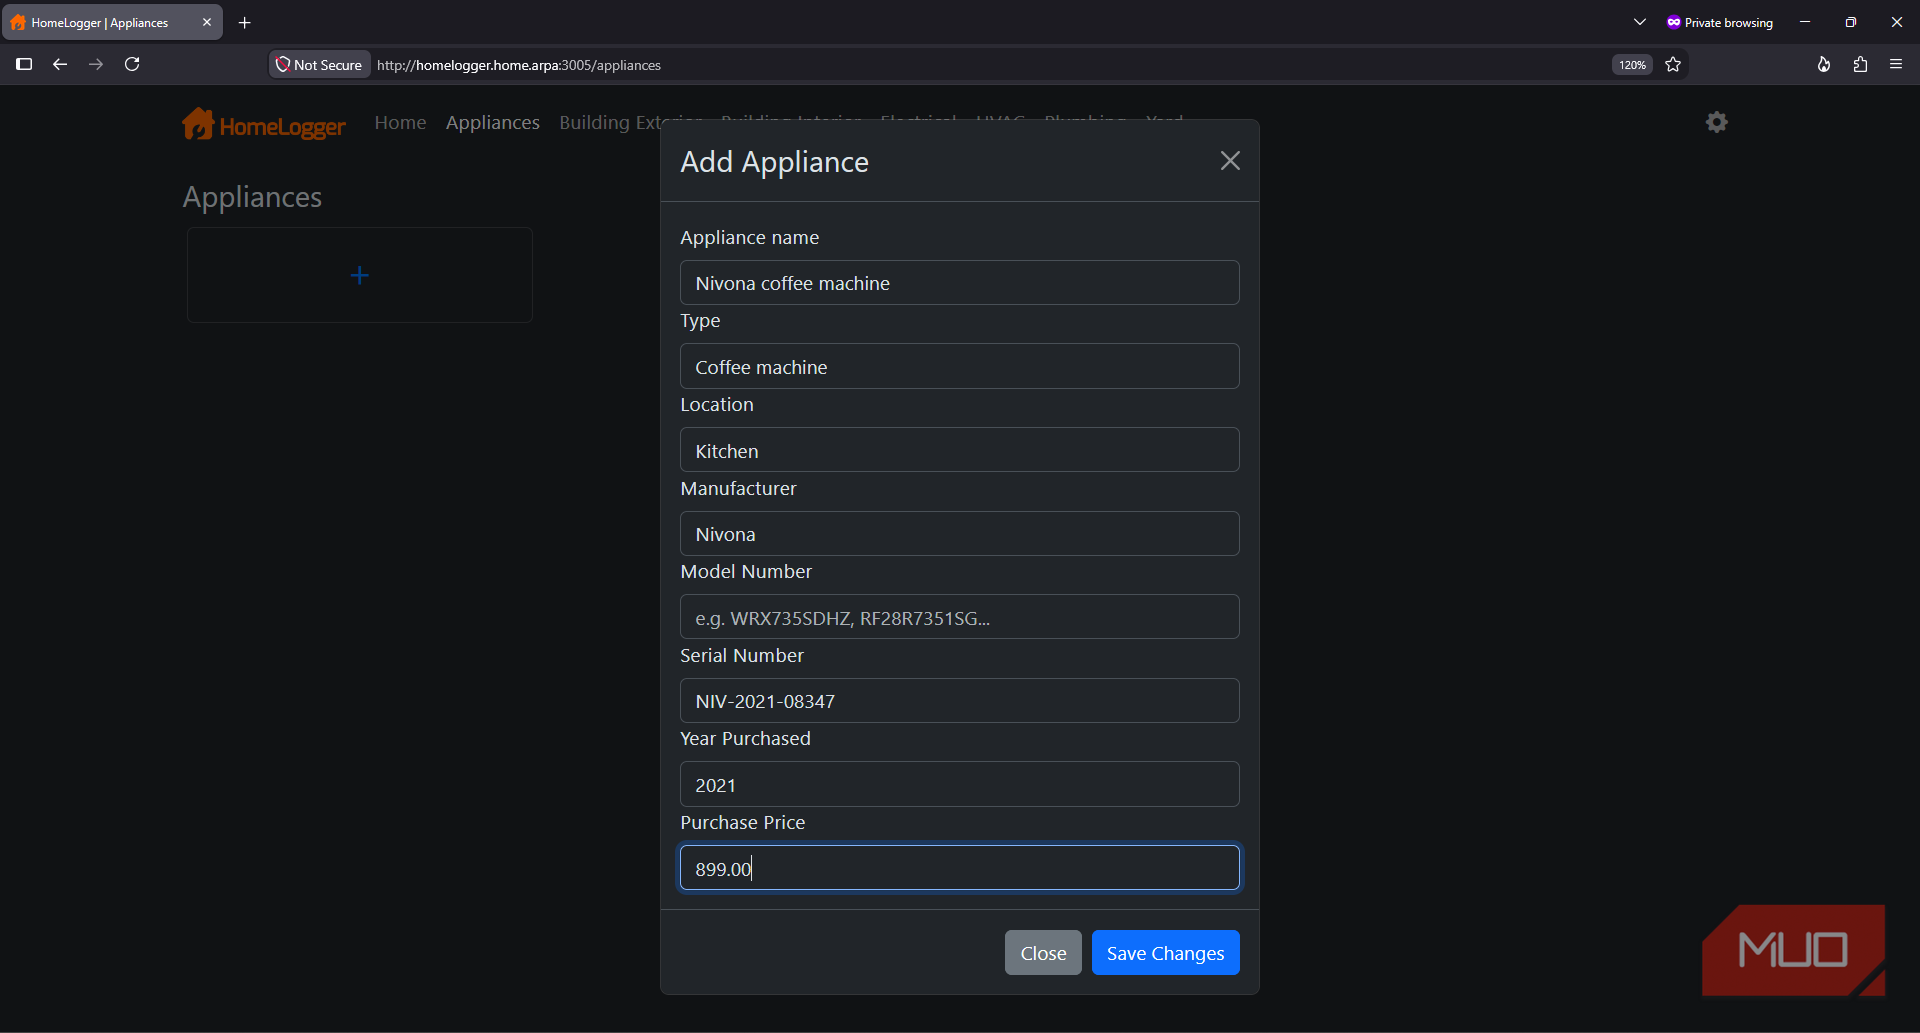Open the browser application menu
The image size is (1920, 1033).
1896,64
